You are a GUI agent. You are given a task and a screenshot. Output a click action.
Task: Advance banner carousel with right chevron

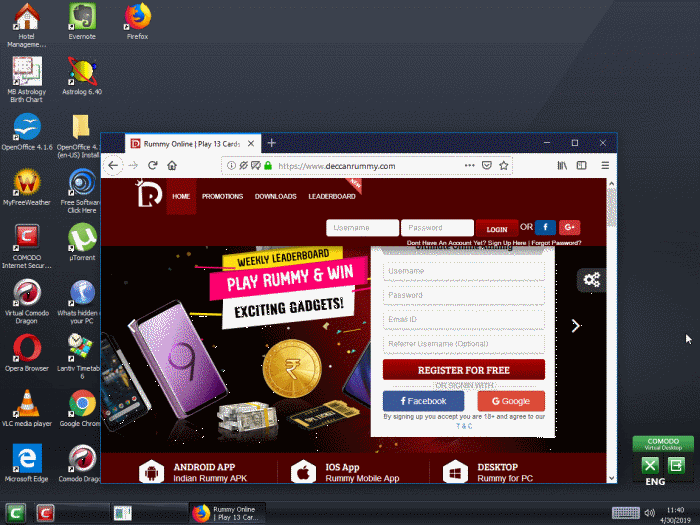click(x=575, y=326)
